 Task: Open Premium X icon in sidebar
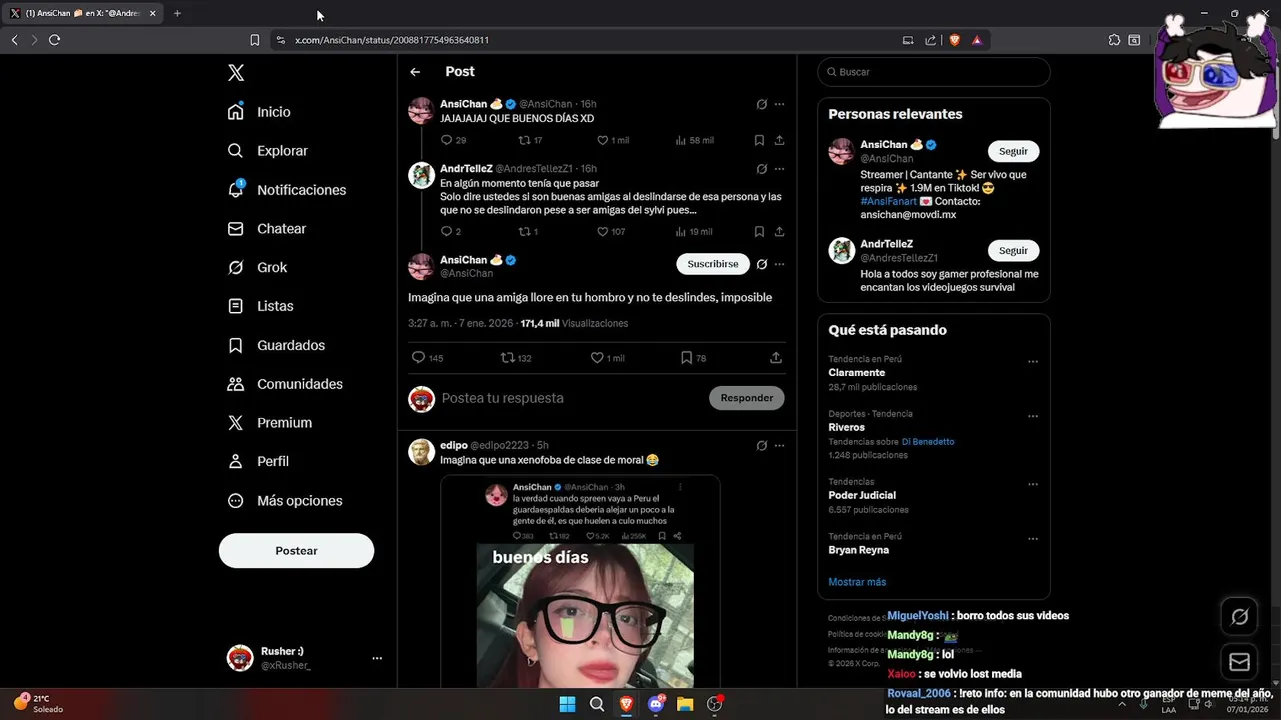click(x=236, y=423)
